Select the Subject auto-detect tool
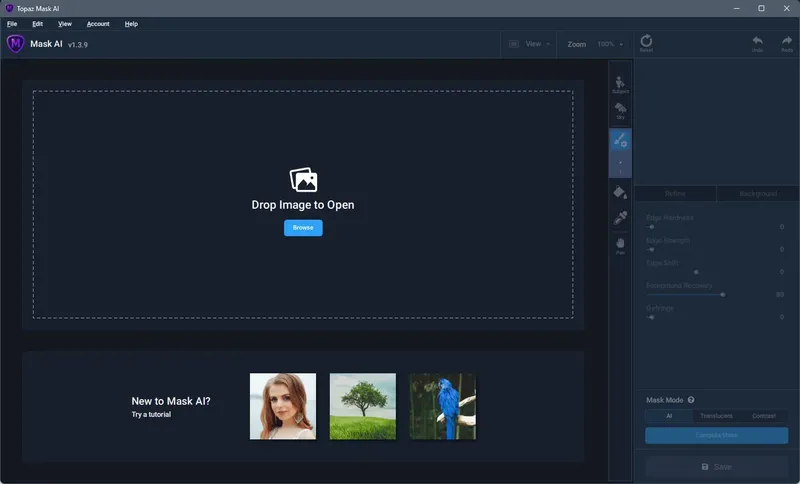This screenshot has width=800, height=484. [620, 85]
